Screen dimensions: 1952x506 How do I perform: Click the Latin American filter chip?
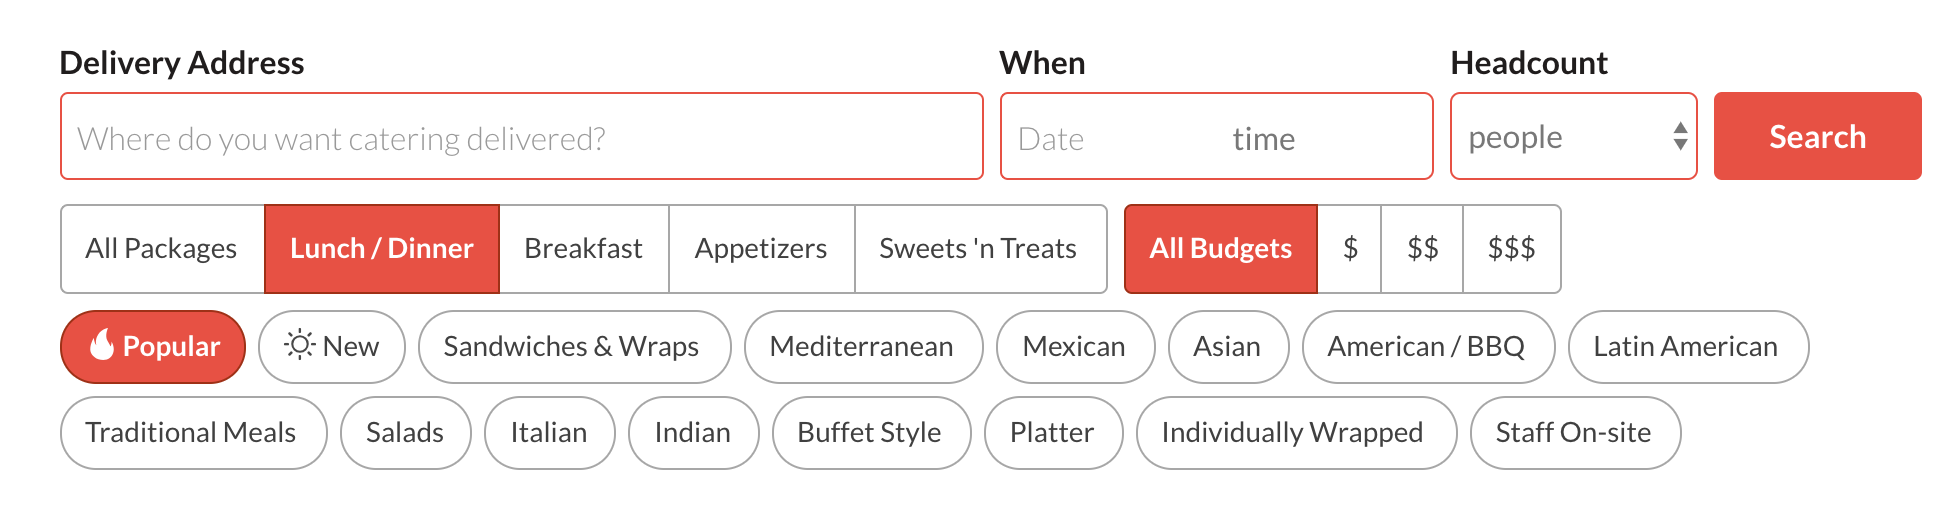pyautogui.click(x=1686, y=347)
